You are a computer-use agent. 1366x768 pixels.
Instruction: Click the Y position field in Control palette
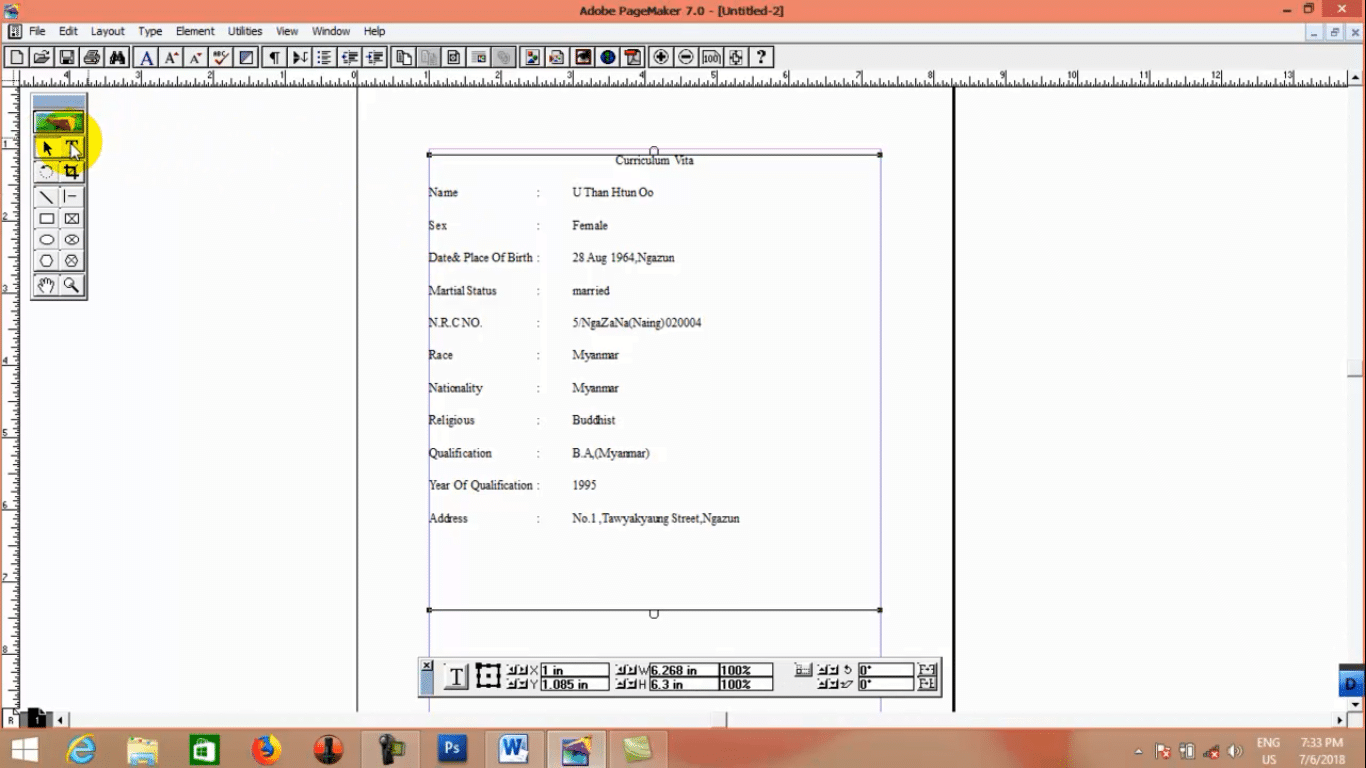(575, 684)
